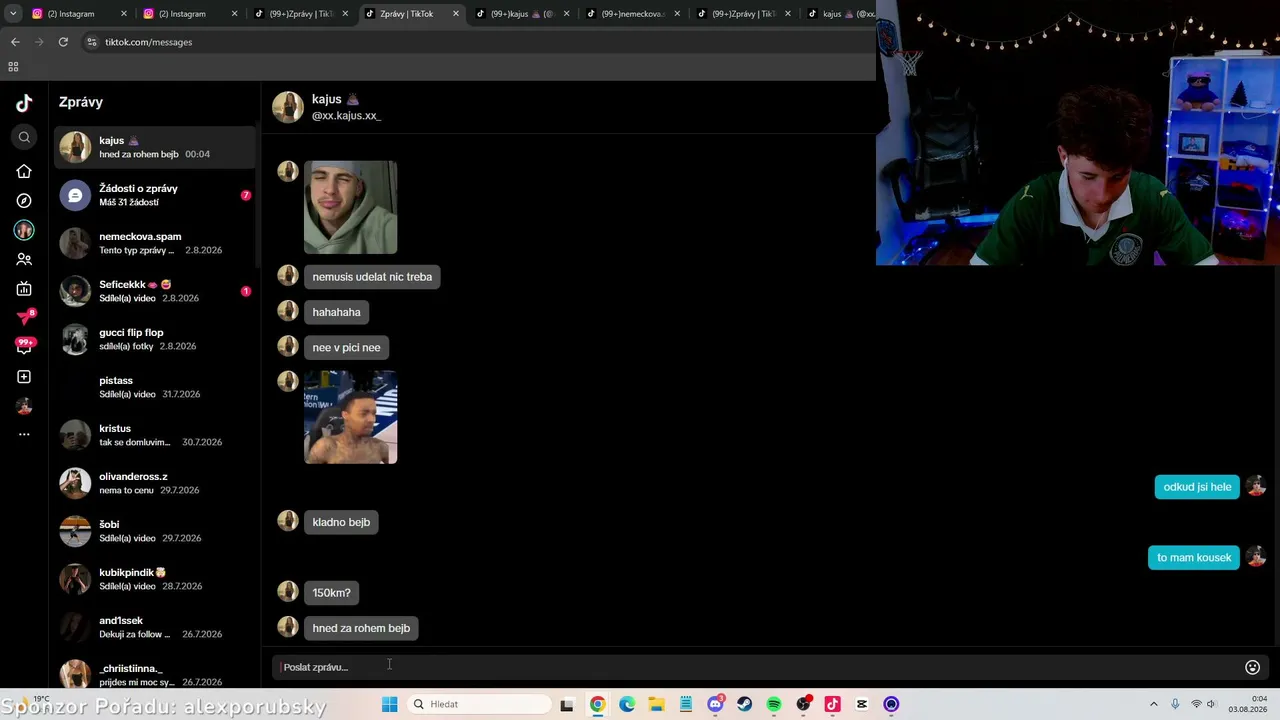This screenshot has width=1280, height=720.
Task: Open the TikTok app from the taskbar
Action: click(x=832, y=704)
